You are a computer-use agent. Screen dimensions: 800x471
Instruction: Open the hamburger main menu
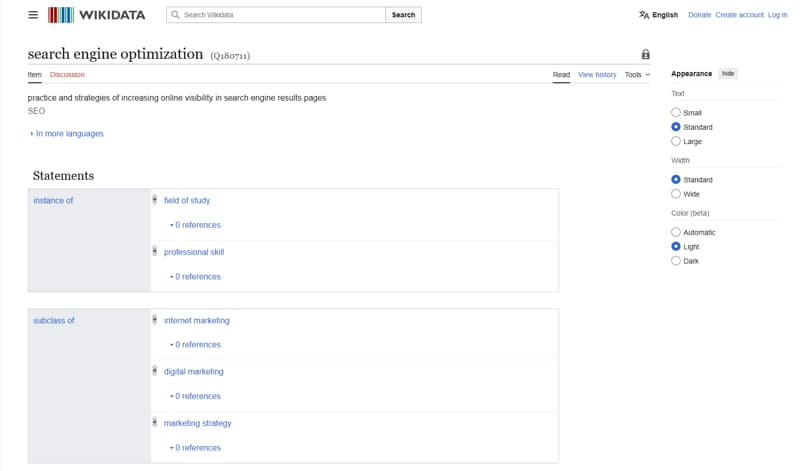[33, 15]
